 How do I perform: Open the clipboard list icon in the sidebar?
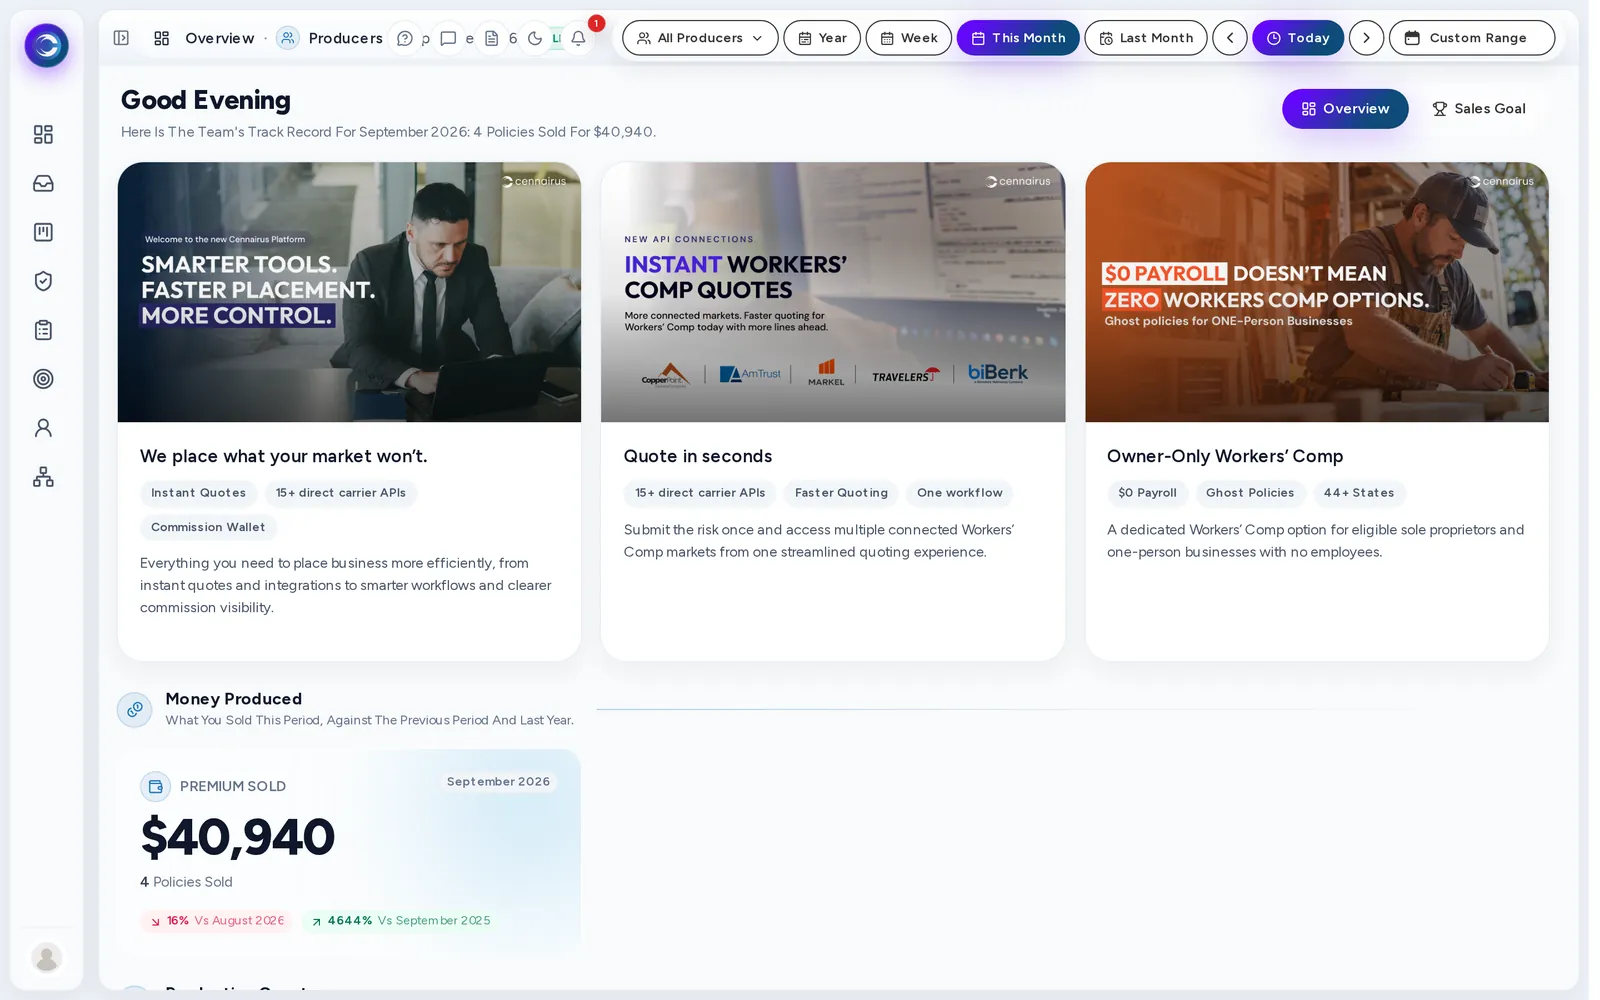(x=43, y=330)
